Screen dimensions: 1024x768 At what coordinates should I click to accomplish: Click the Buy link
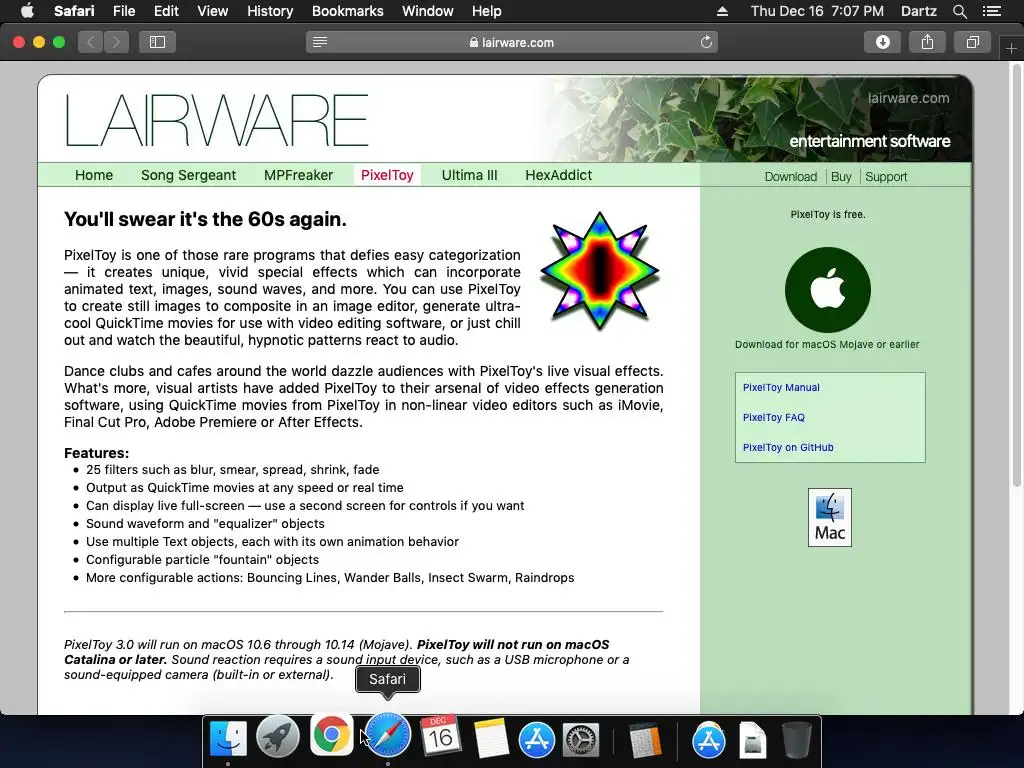pyautogui.click(x=841, y=177)
